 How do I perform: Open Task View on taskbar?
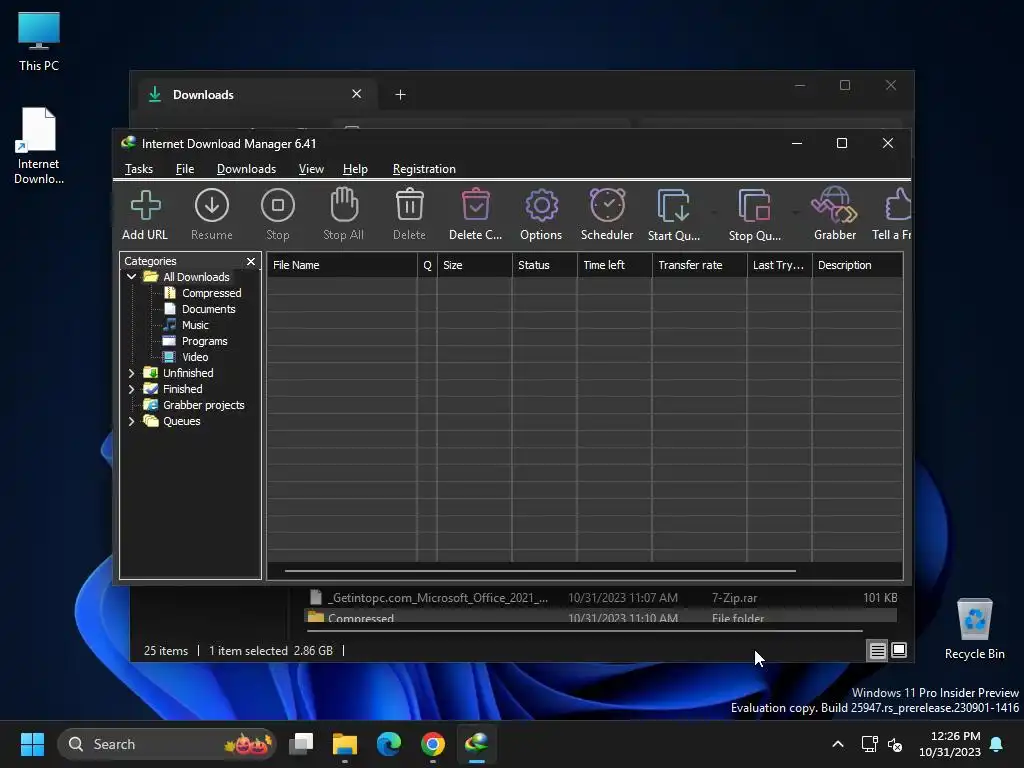(301, 744)
